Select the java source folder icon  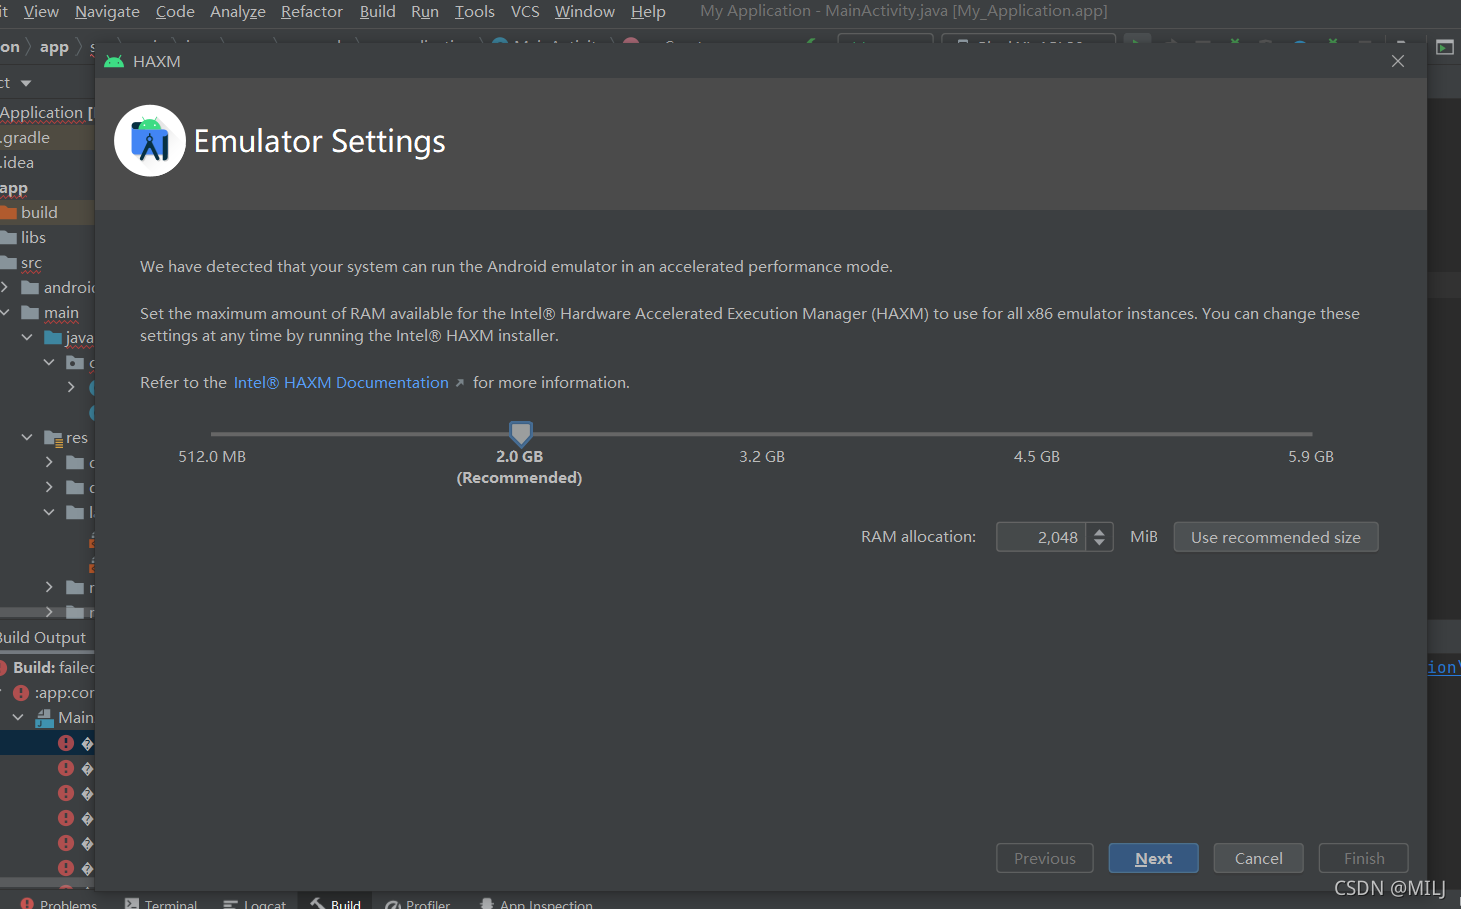(x=53, y=338)
